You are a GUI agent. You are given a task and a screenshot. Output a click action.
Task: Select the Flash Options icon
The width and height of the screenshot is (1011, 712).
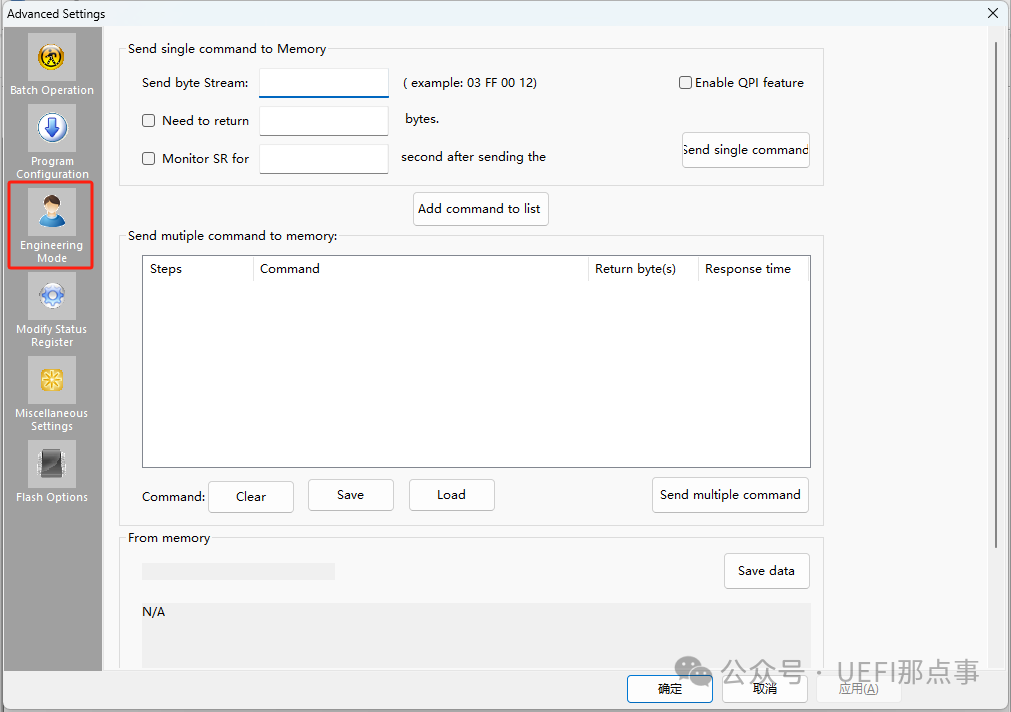52,466
